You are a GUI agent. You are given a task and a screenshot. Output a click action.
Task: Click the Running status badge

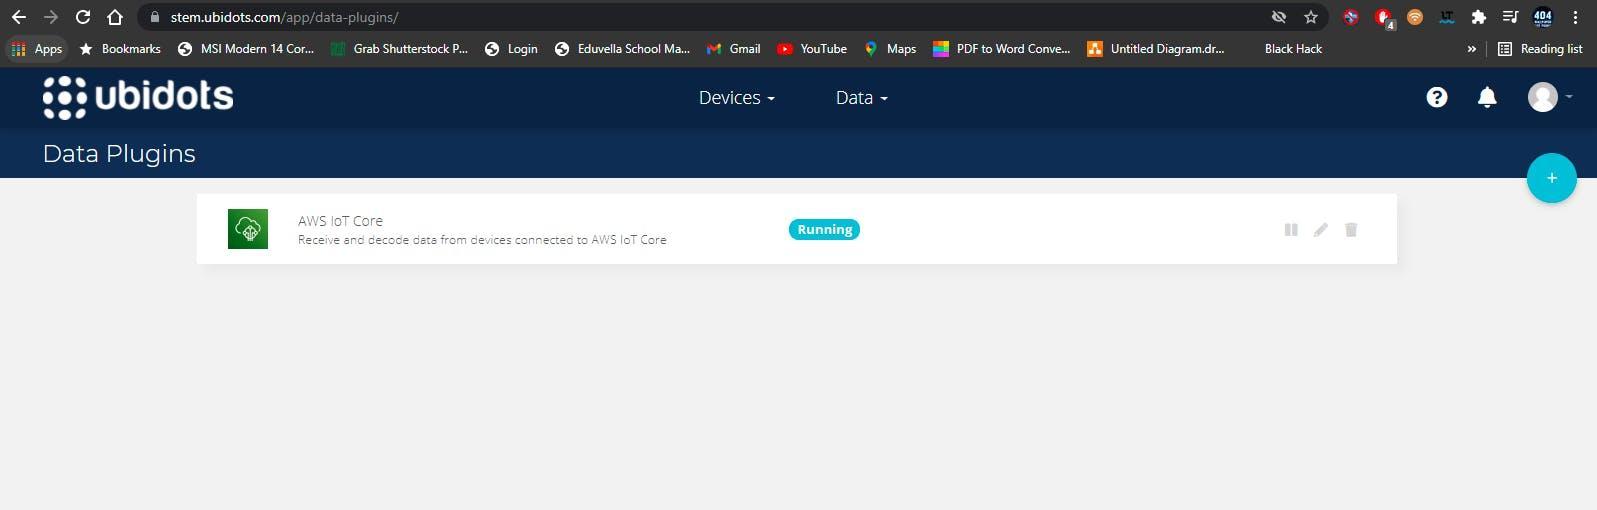click(824, 230)
